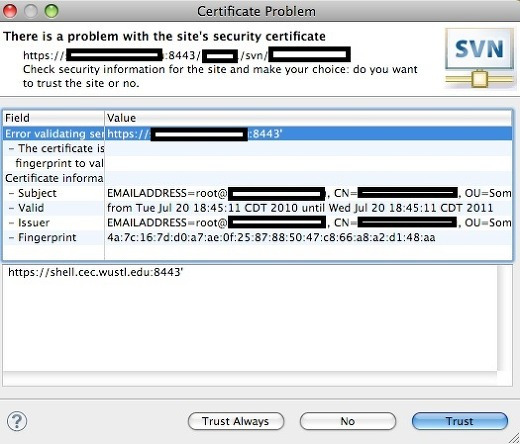
Task: Click the Trust Always button
Action: point(236,421)
